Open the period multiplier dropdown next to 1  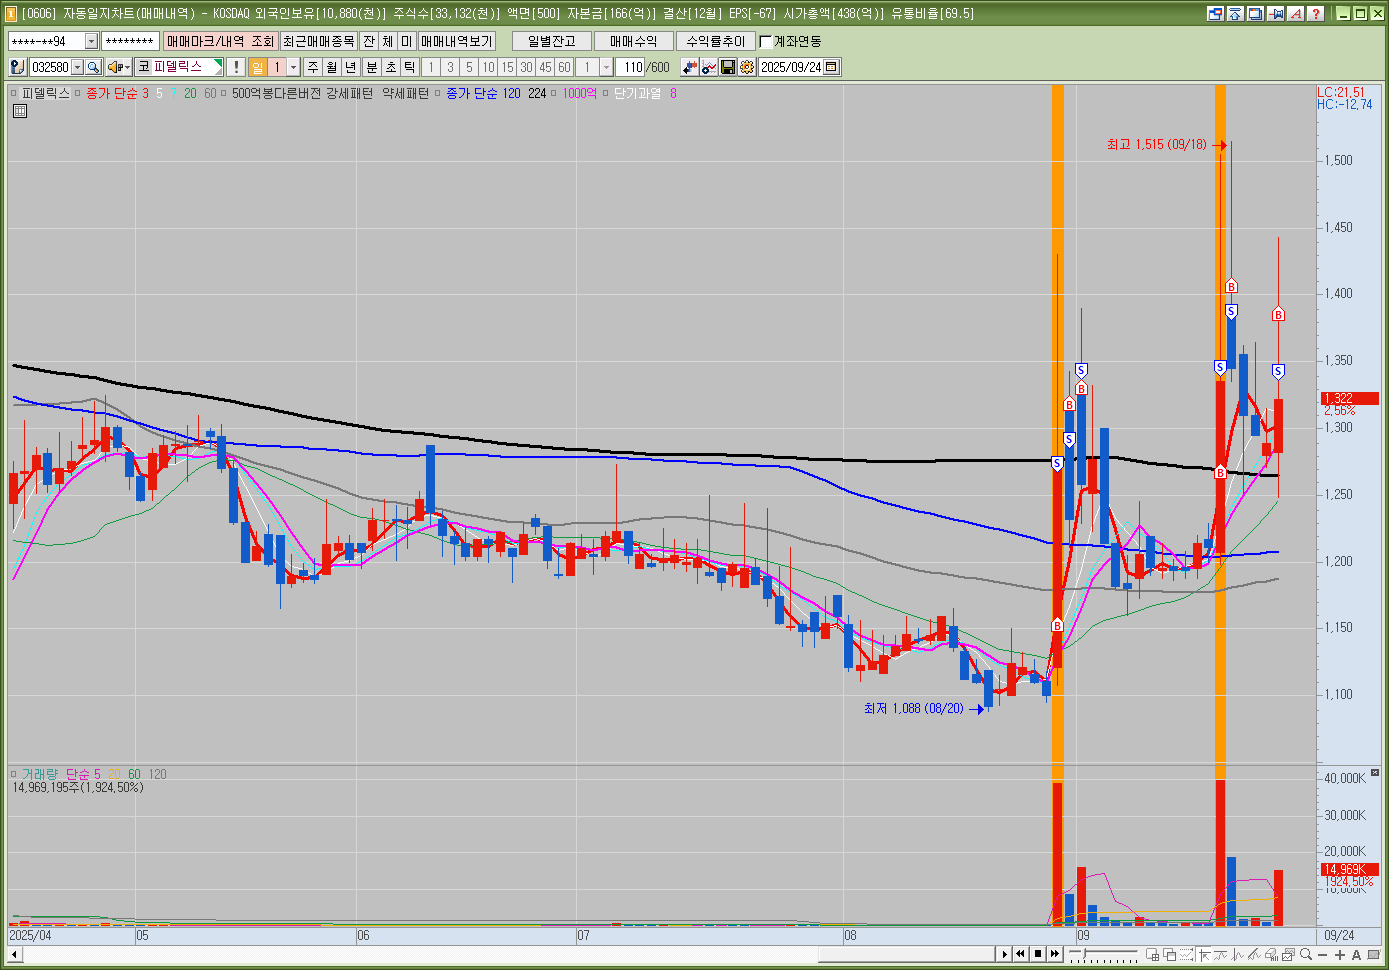click(293, 67)
